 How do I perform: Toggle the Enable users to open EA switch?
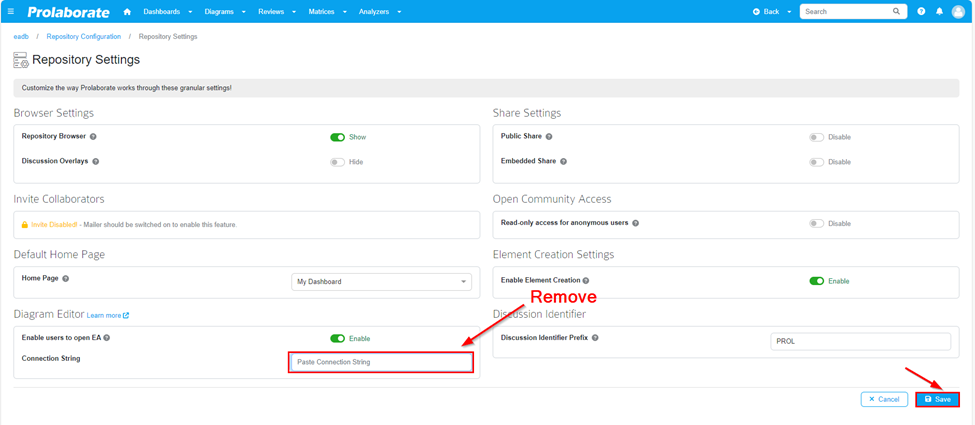(337, 339)
